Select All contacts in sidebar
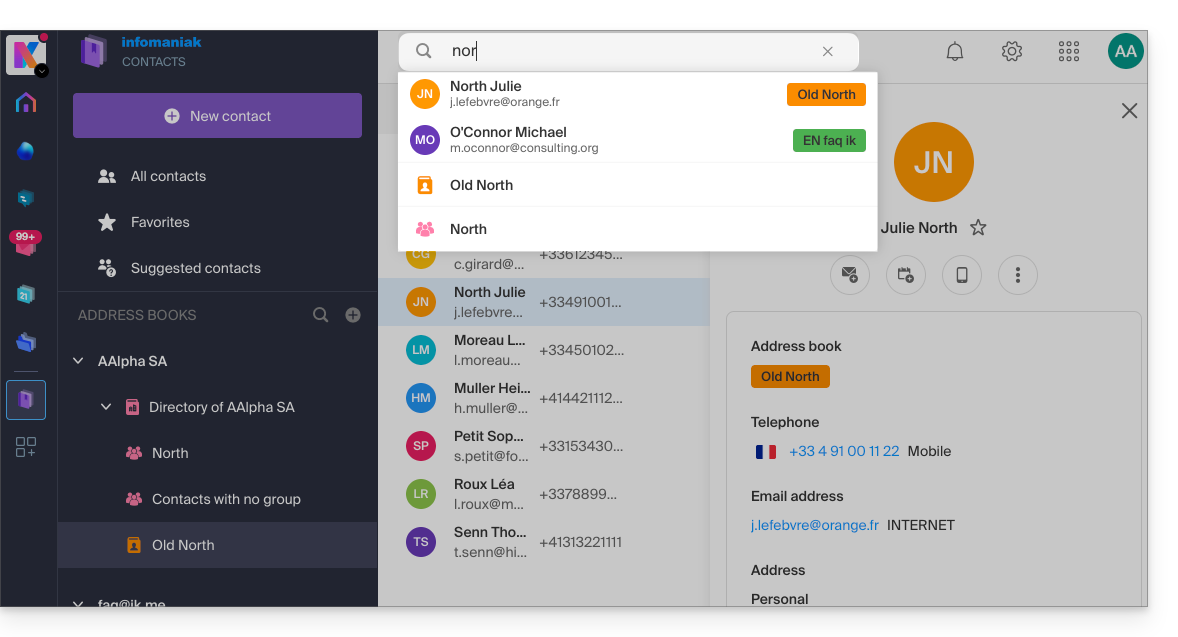 coord(168,176)
